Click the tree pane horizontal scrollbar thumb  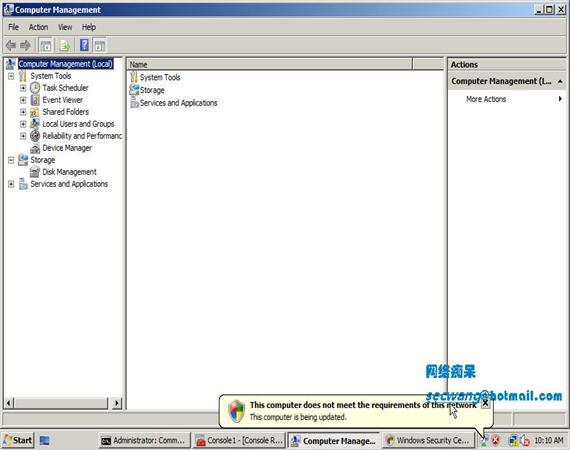point(61,403)
